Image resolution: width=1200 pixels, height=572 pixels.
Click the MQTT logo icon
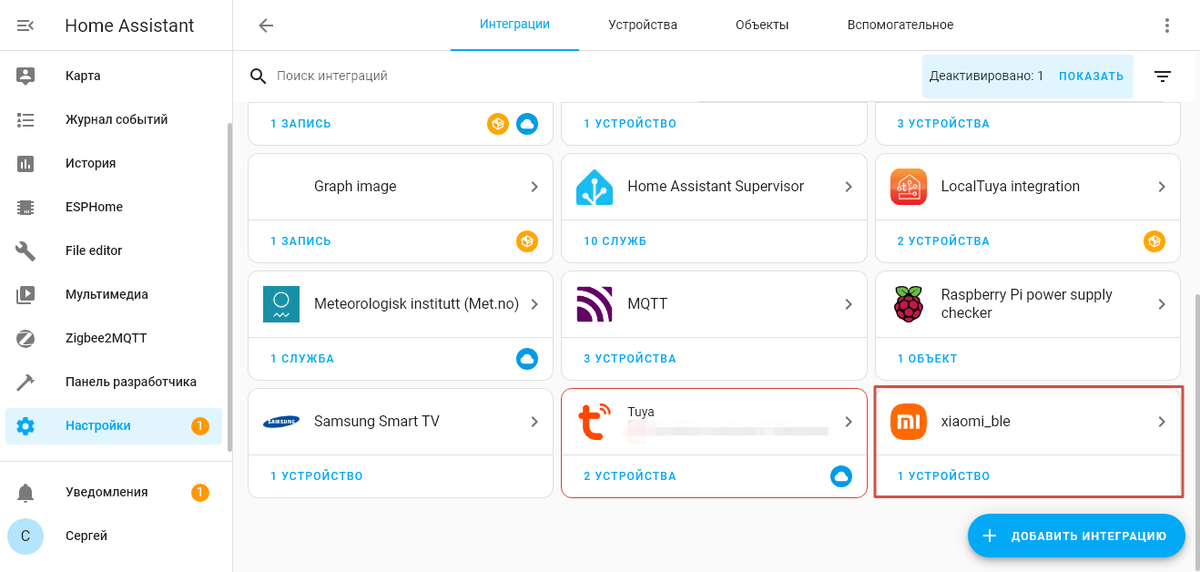coord(595,304)
